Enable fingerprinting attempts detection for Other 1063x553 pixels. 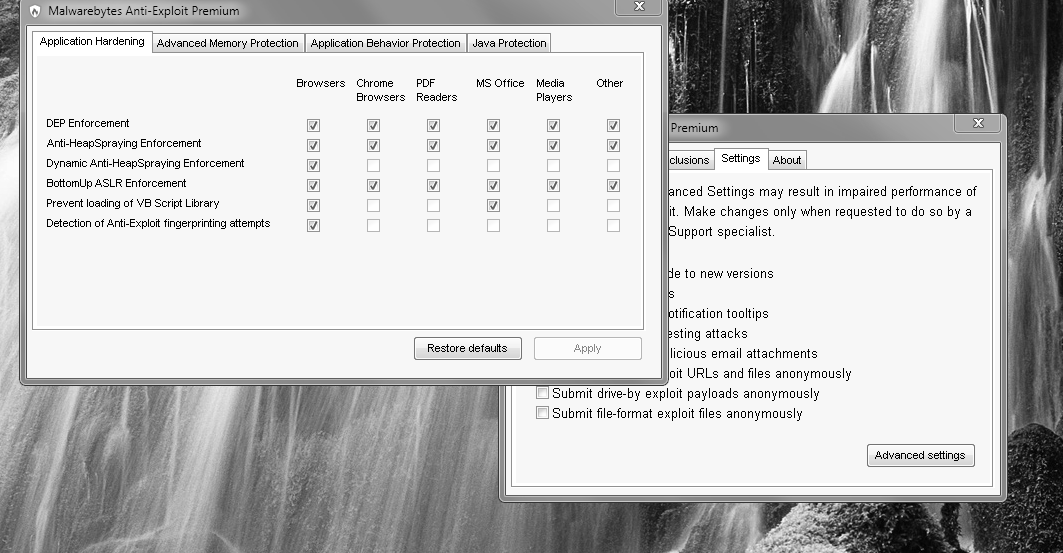614,226
